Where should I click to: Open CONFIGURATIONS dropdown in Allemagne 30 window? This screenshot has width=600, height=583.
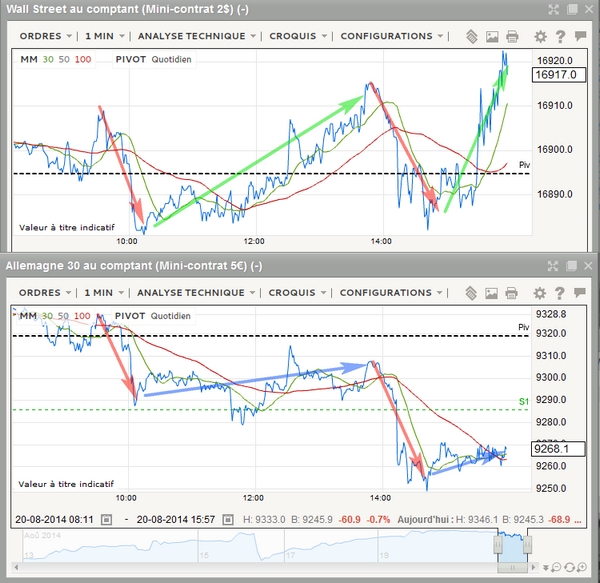click(391, 293)
